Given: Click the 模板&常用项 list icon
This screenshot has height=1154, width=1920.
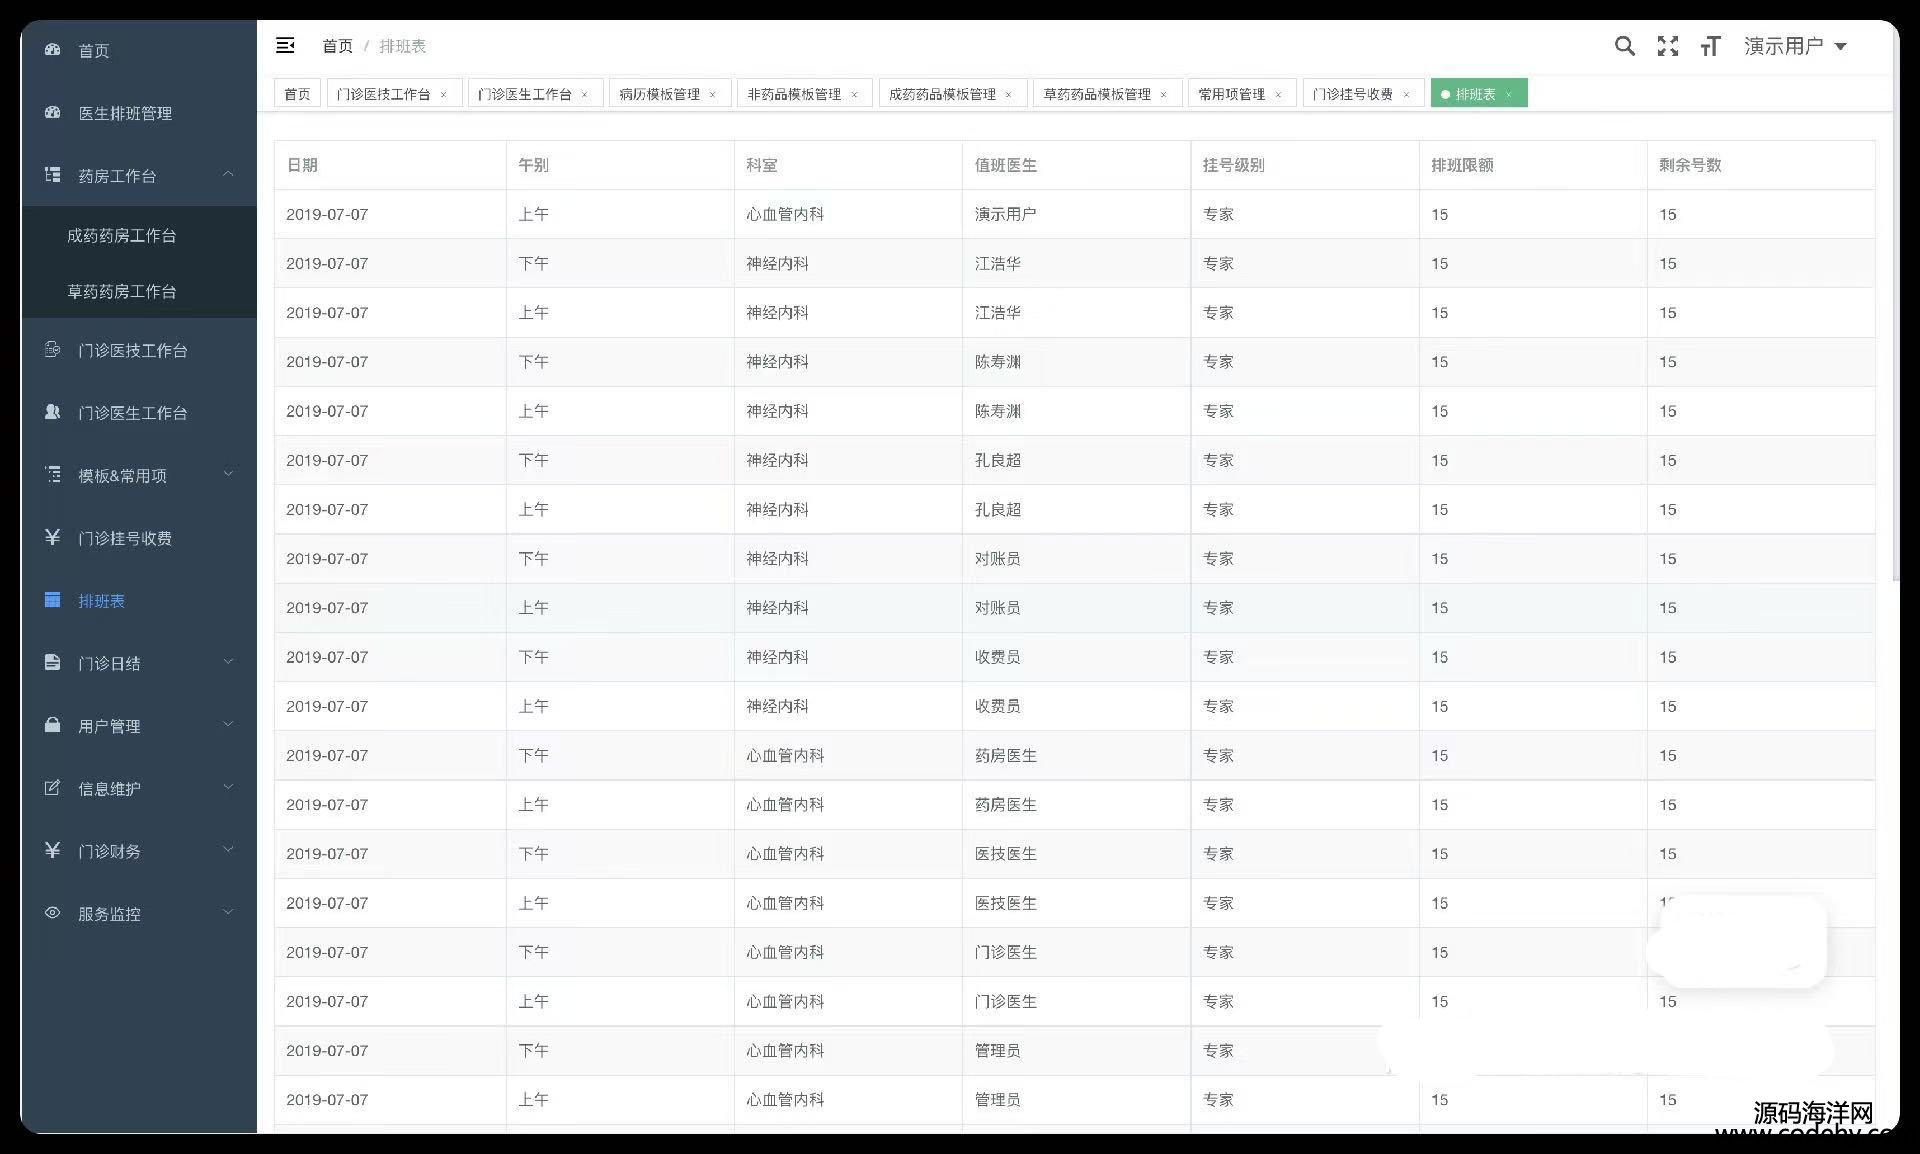Looking at the screenshot, I should click(x=53, y=475).
